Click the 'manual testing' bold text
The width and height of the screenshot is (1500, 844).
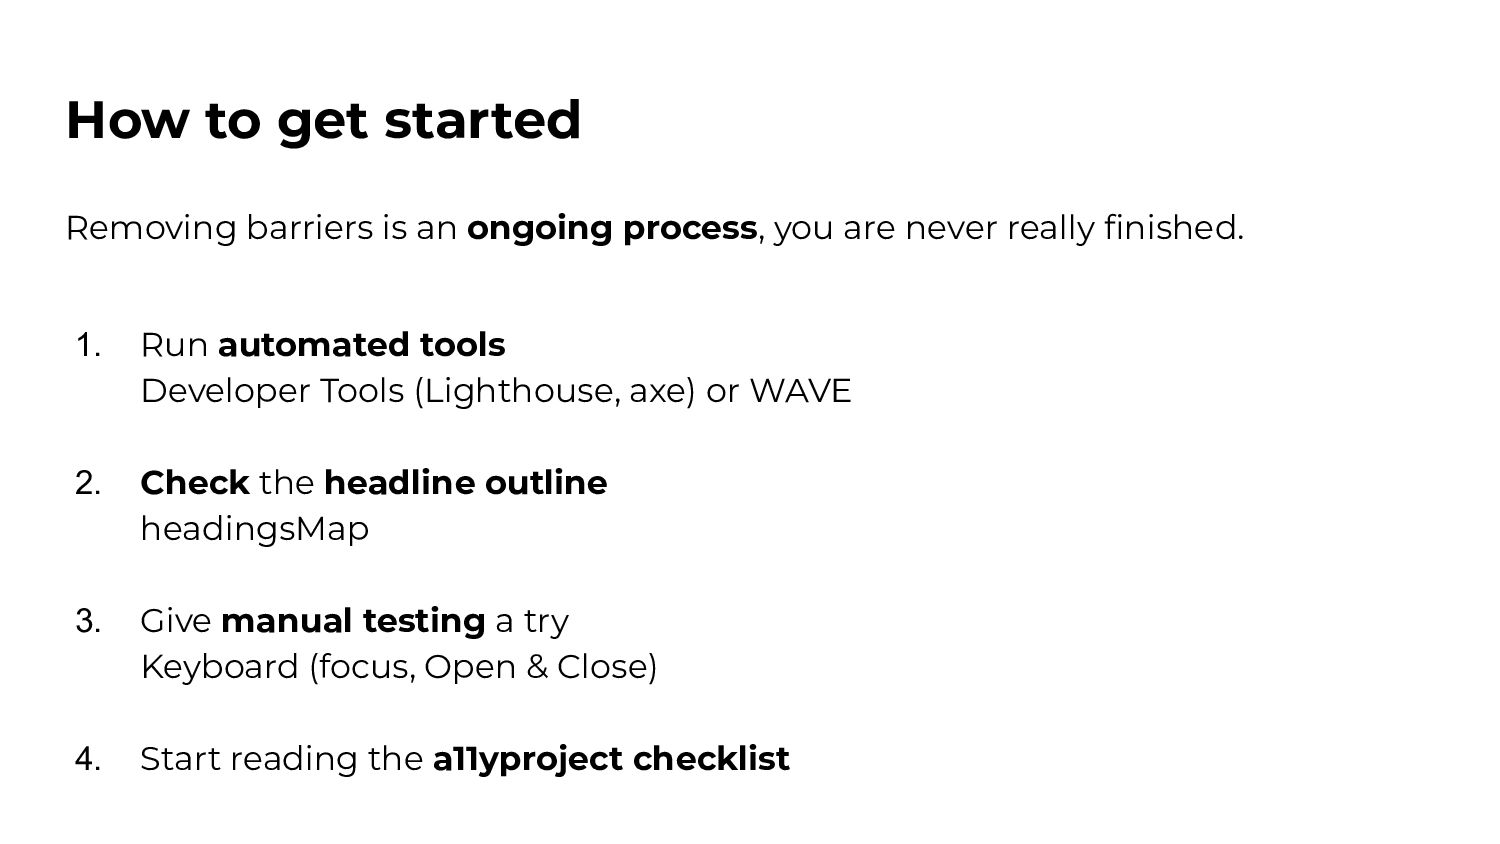(353, 621)
